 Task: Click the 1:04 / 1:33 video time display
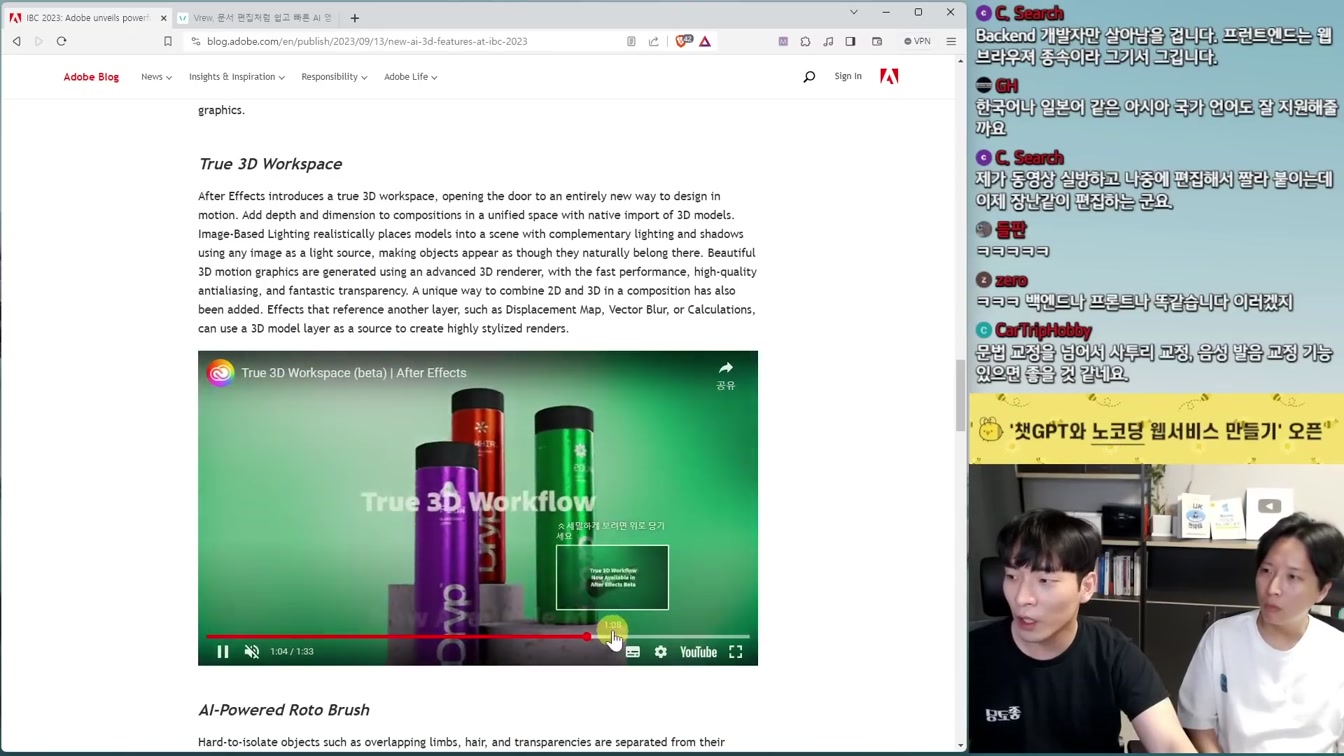click(292, 652)
